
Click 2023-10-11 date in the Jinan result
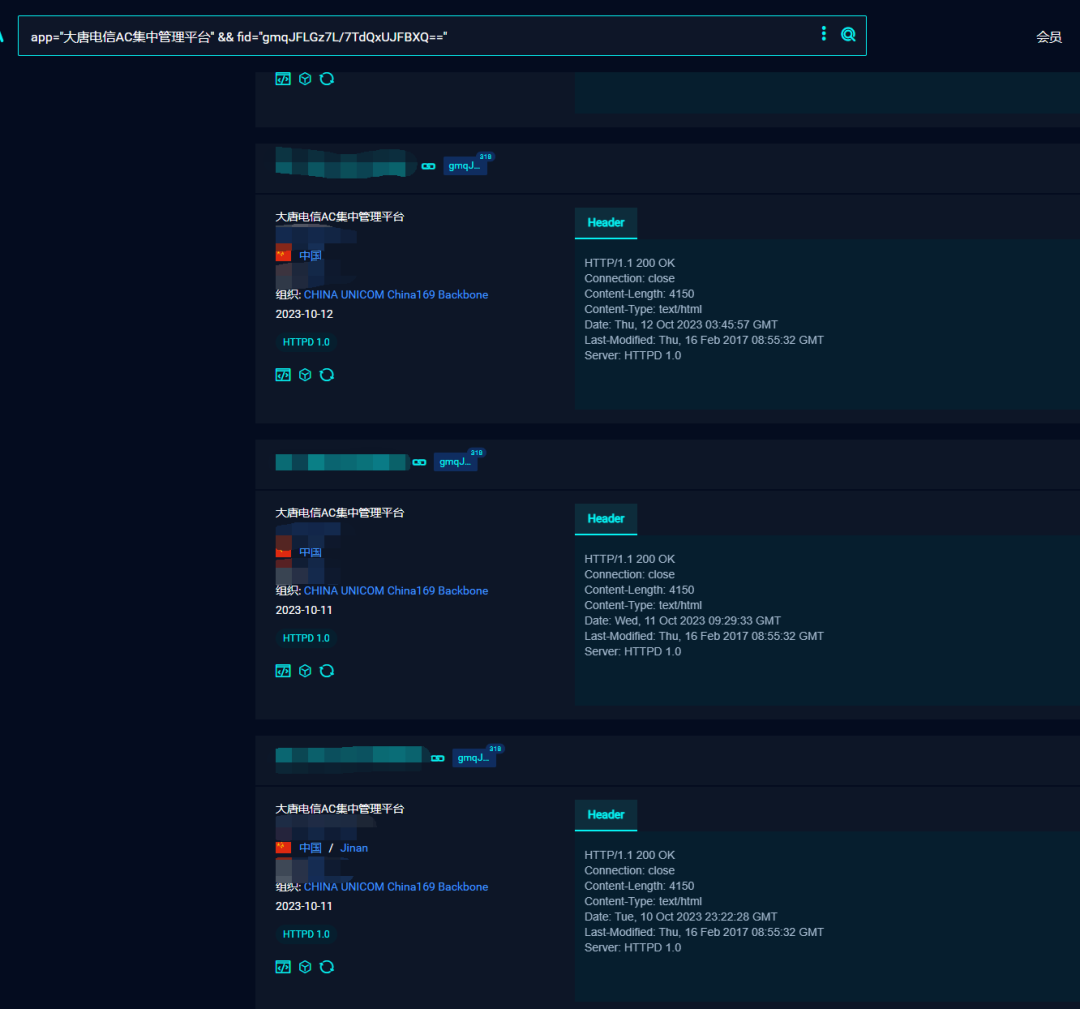(x=304, y=906)
